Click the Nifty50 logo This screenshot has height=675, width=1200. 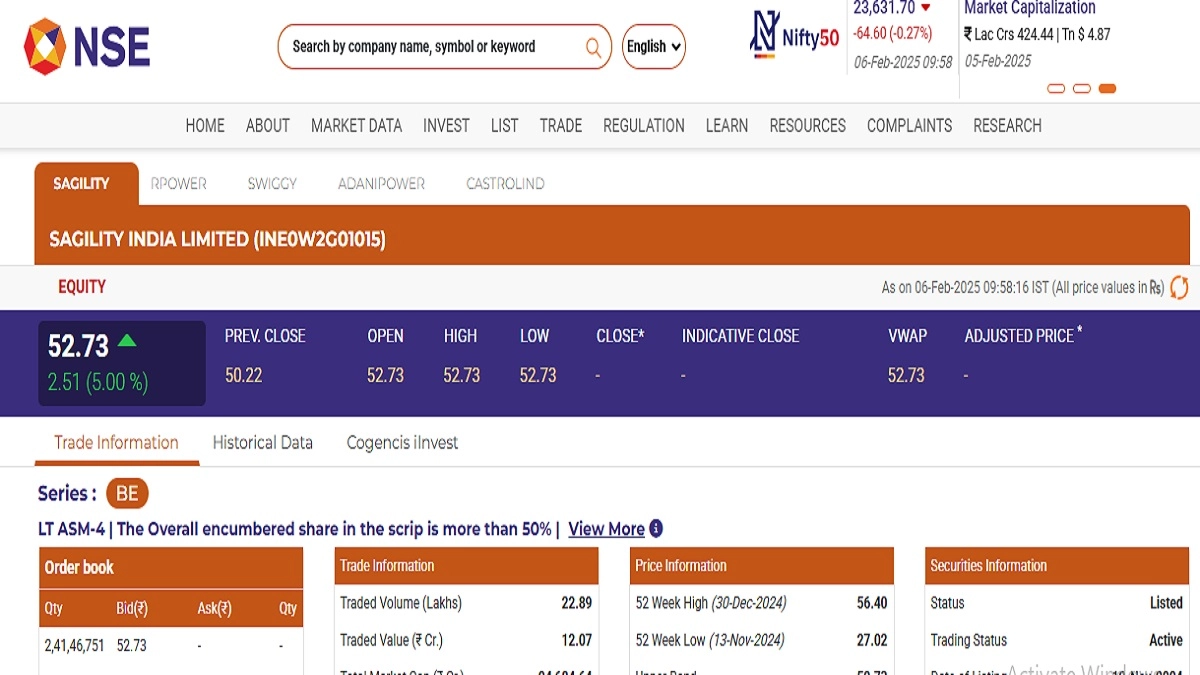[x=795, y=37]
